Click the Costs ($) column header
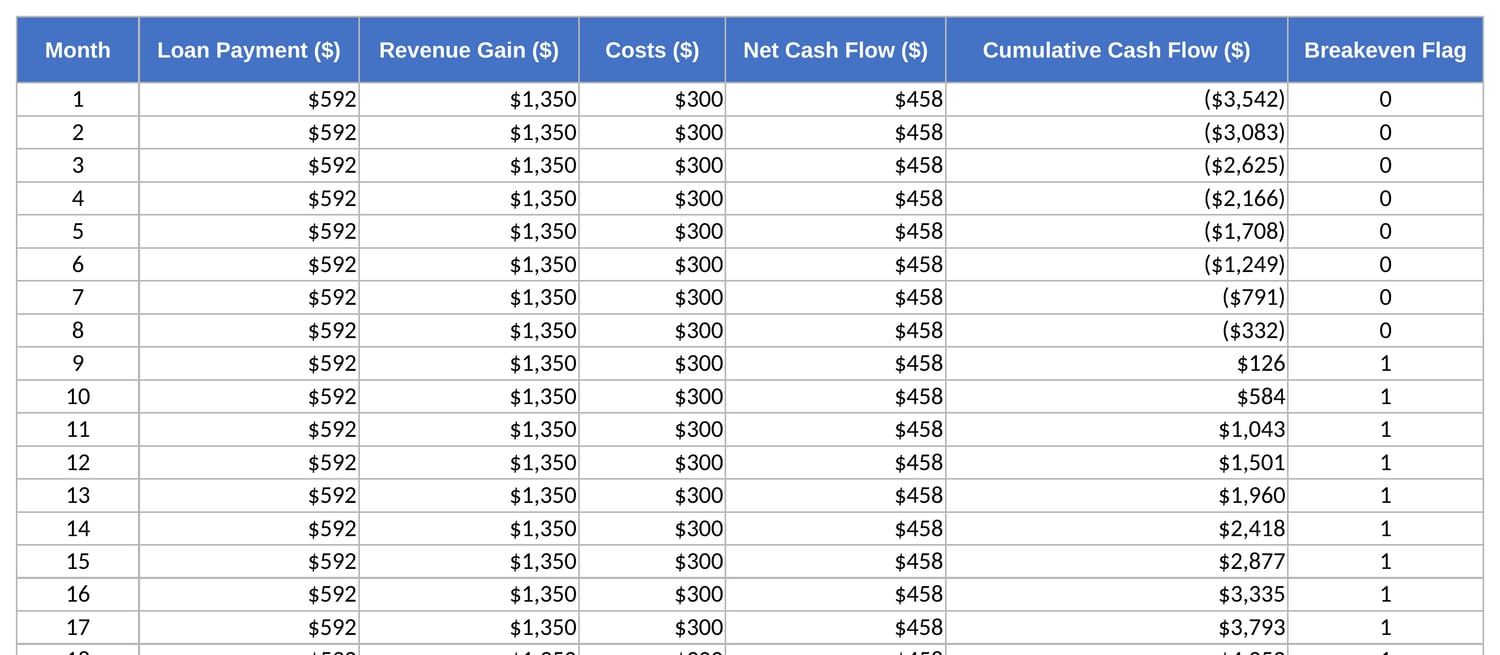The image size is (1500, 655). [652, 50]
